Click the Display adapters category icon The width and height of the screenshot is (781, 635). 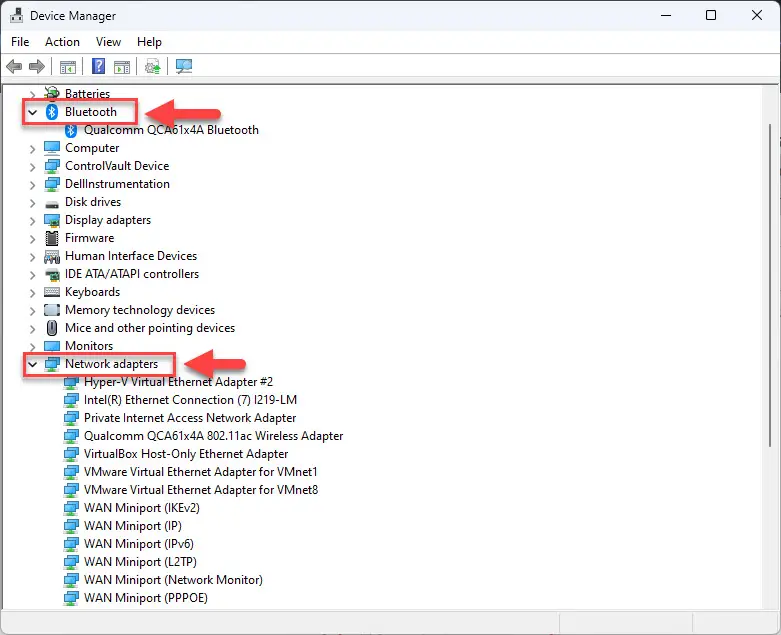pyautogui.click(x=52, y=220)
